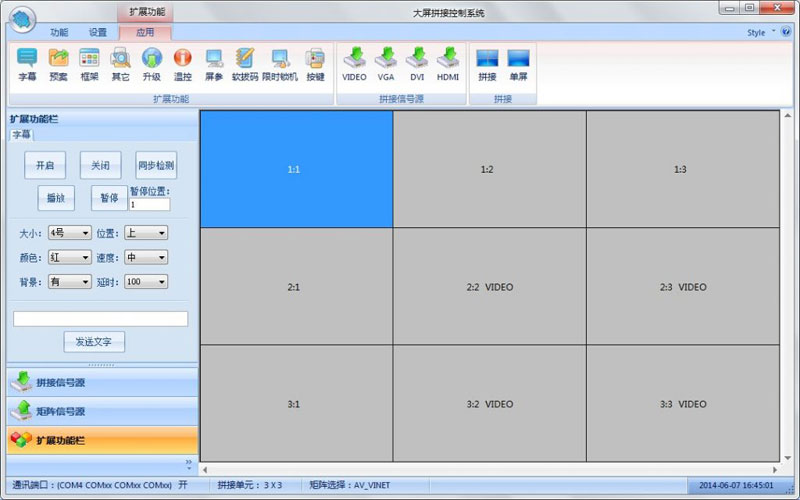Select screen cell 1:1
This screenshot has height=500, width=800.
pyautogui.click(x=296, y=169)
